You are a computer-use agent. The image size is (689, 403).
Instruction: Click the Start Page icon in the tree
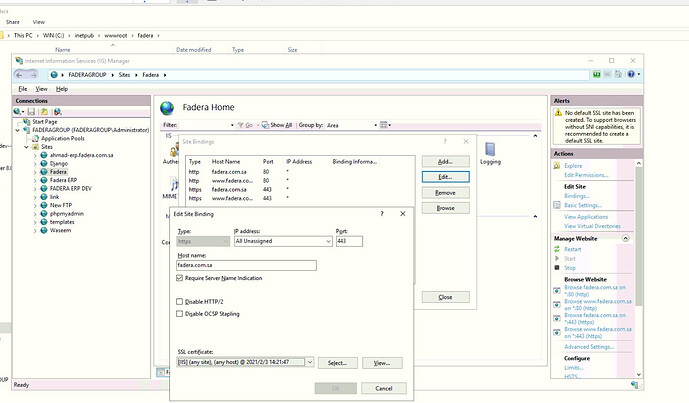coord(27,122)
